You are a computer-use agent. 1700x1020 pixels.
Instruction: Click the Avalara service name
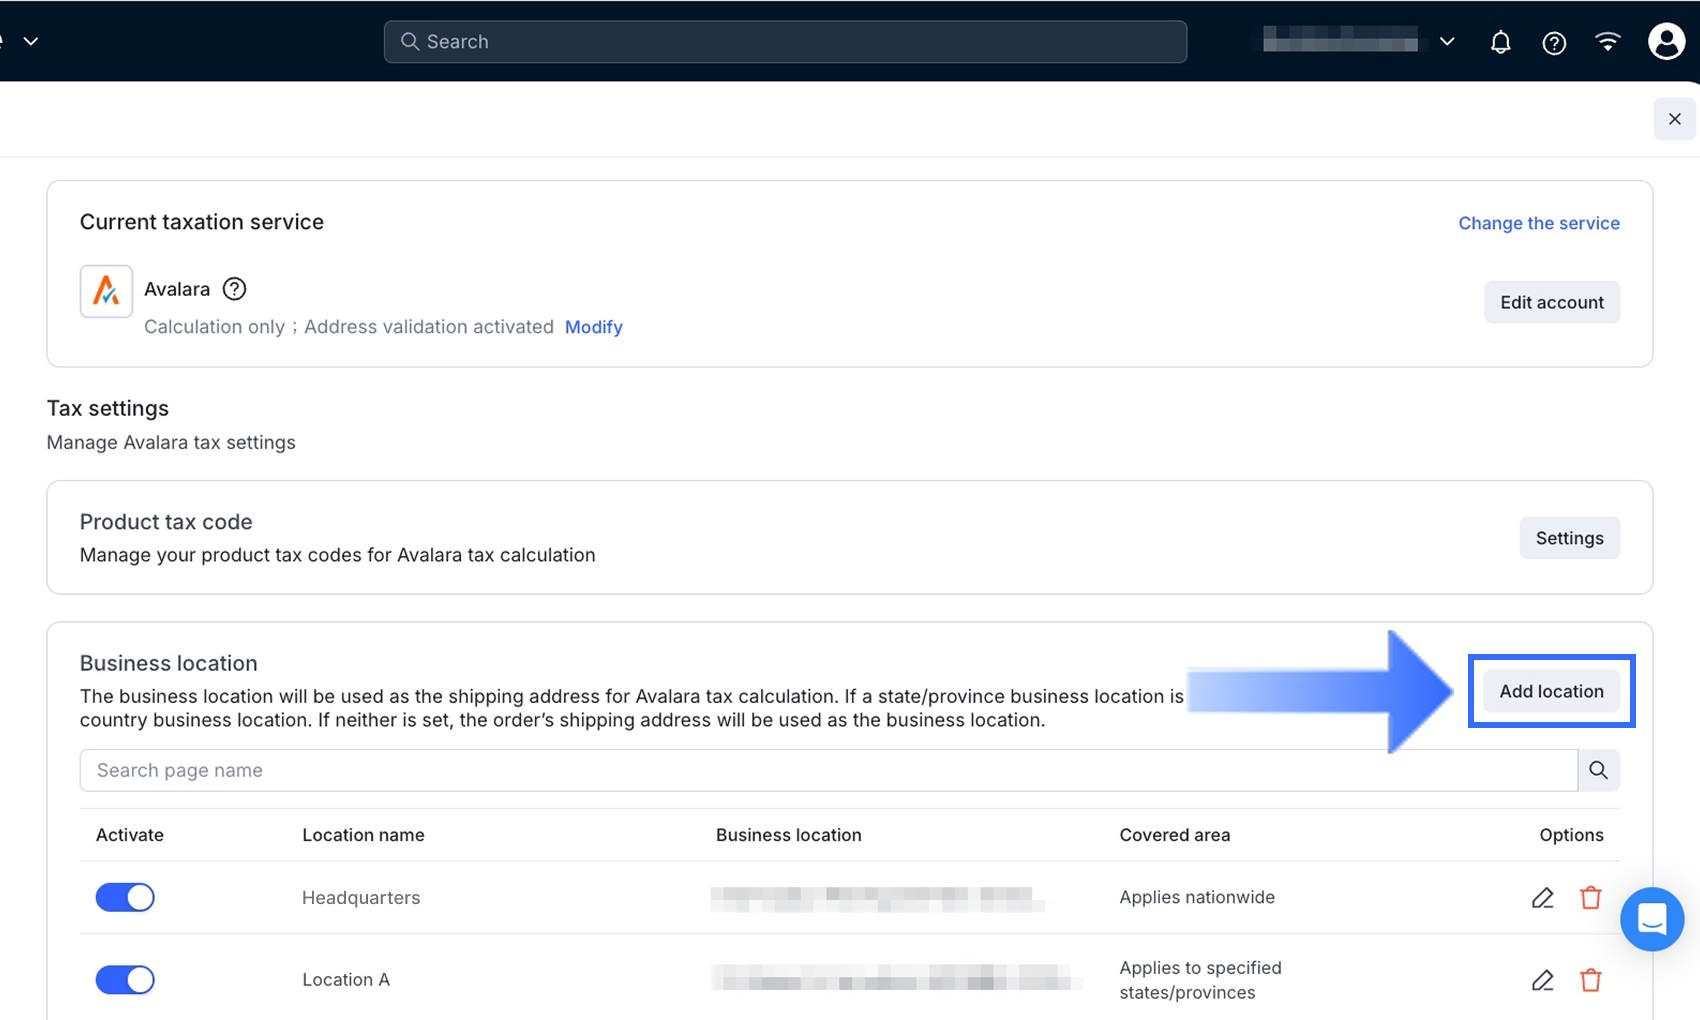(x=177, y=289)
